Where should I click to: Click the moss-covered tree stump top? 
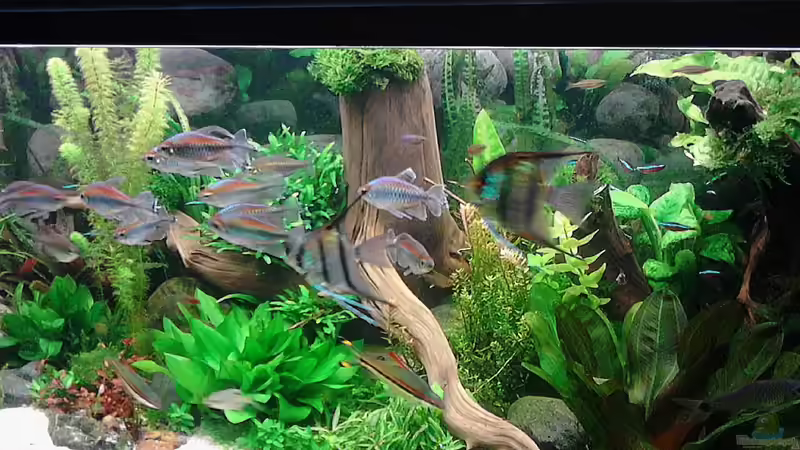click(x=365, y=68)
